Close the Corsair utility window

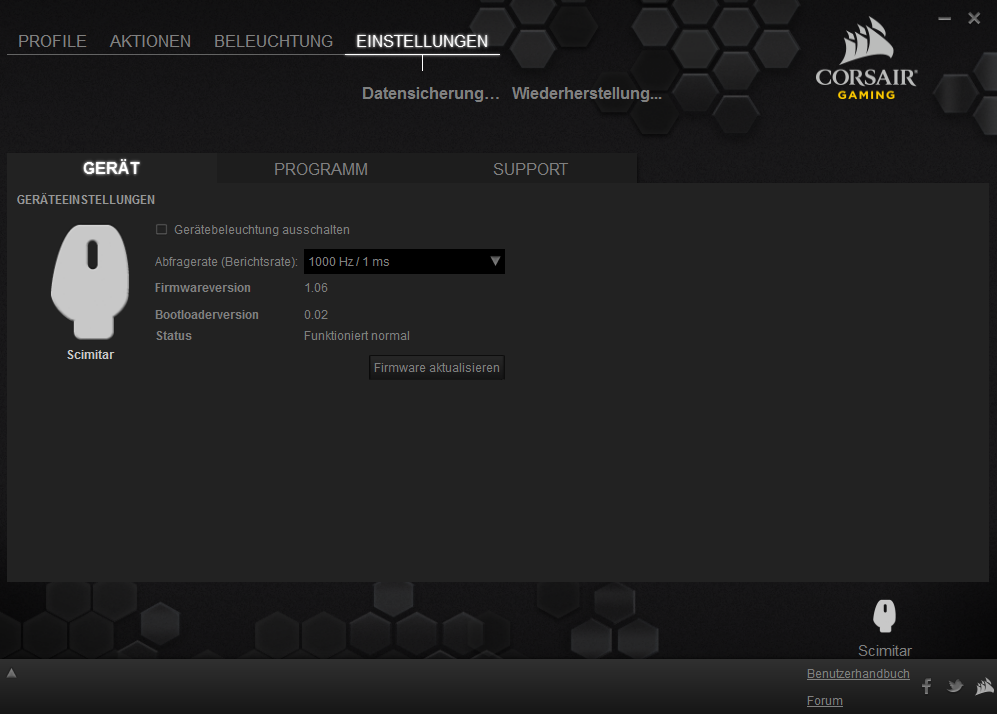(x=974, y=18)
